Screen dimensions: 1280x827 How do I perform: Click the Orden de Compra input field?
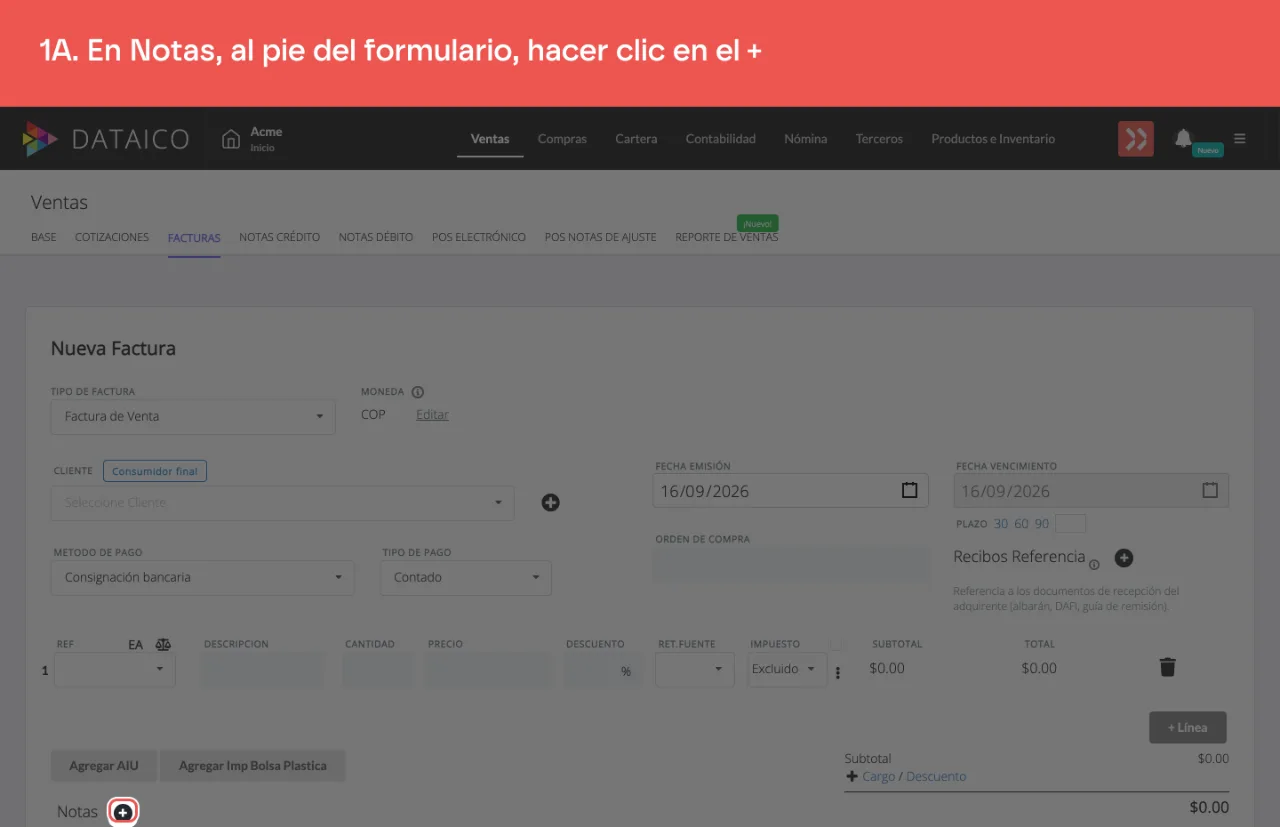(x=792, y=564)
